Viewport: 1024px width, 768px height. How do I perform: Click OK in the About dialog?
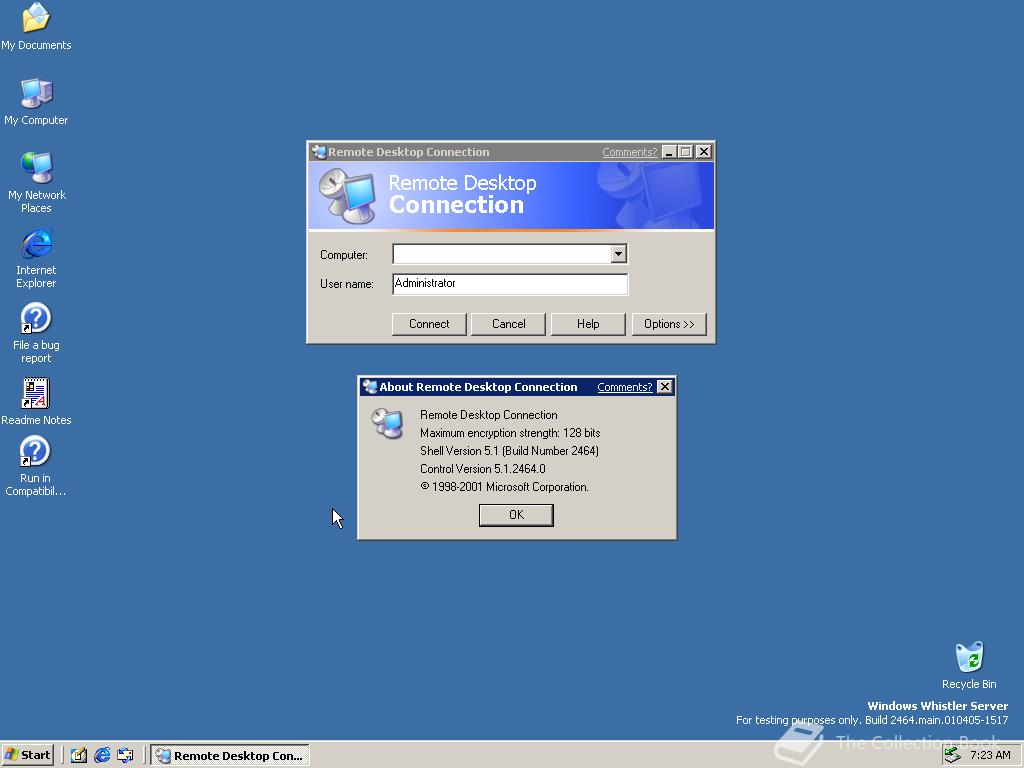tap(516, 515)
